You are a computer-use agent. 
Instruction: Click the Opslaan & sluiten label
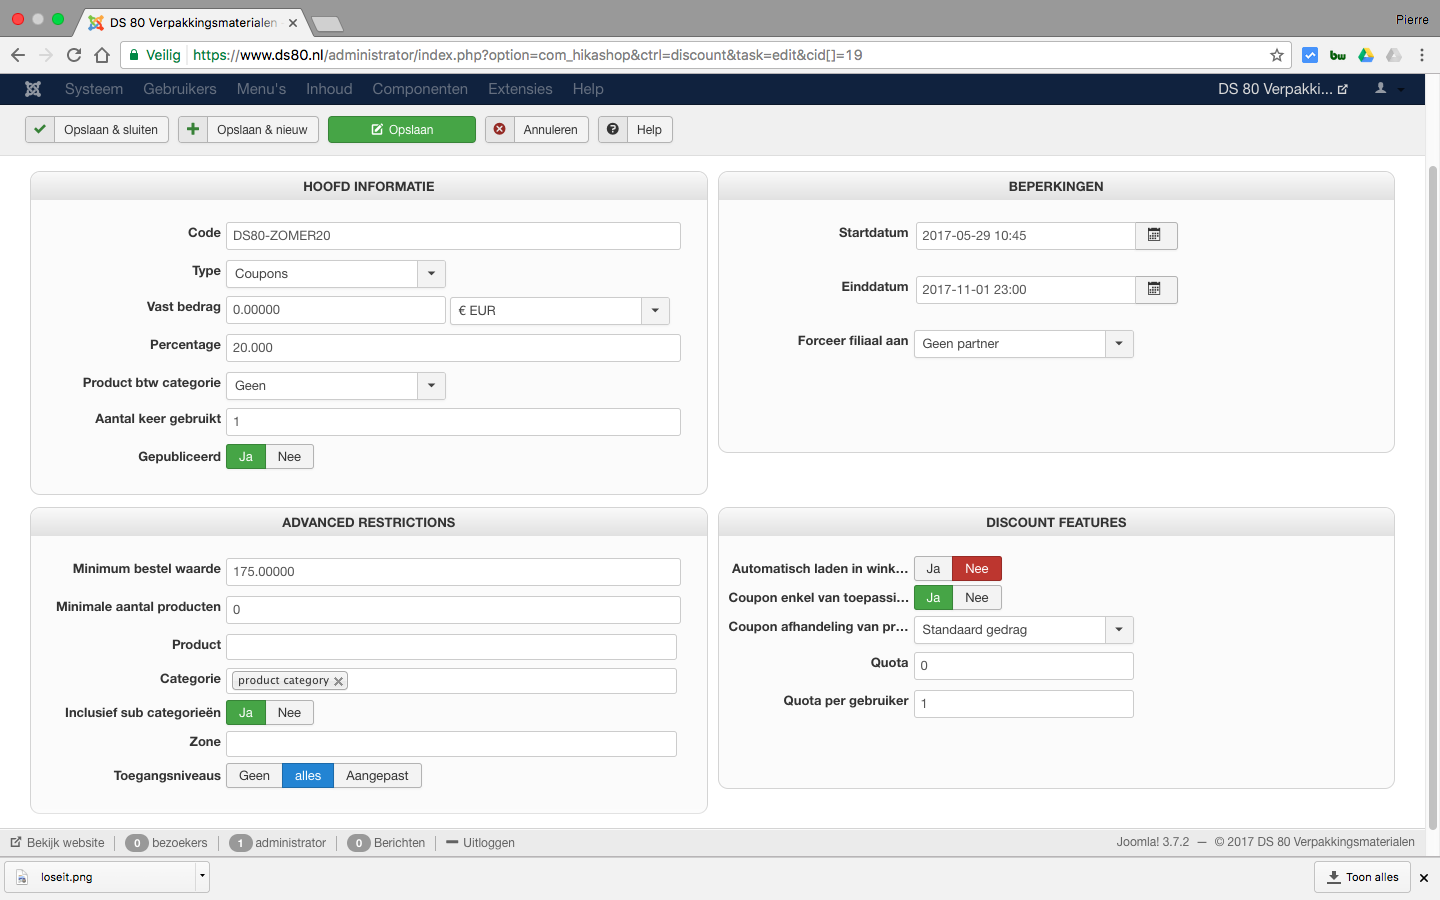pyautogui.click(x=111, y=130)
